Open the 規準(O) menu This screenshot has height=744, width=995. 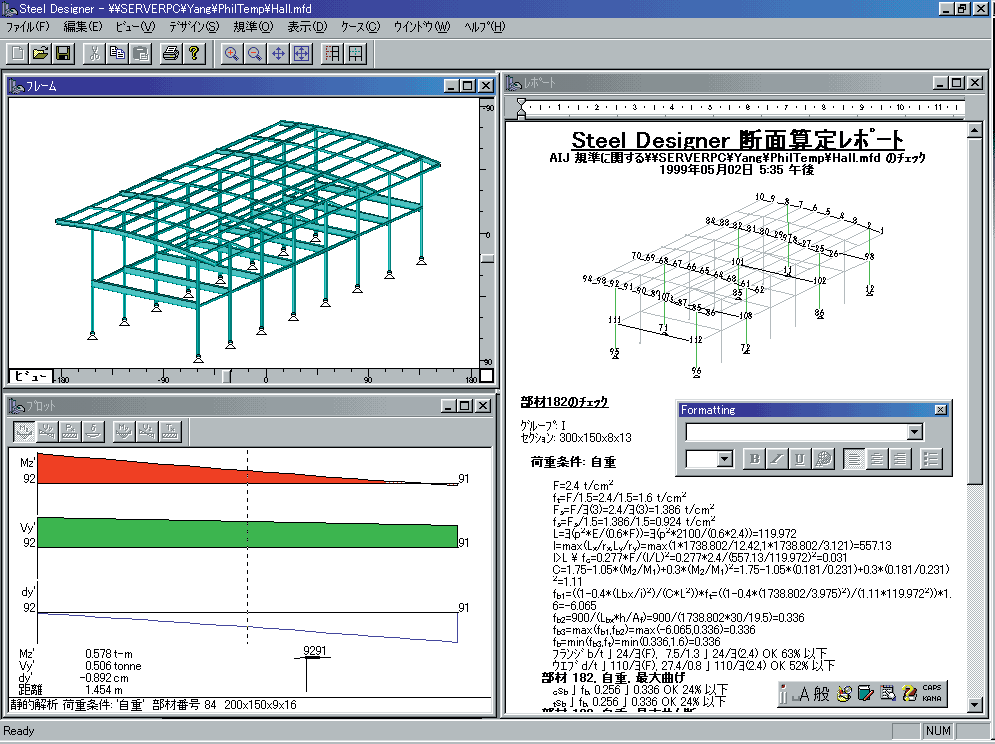[253, 27]
